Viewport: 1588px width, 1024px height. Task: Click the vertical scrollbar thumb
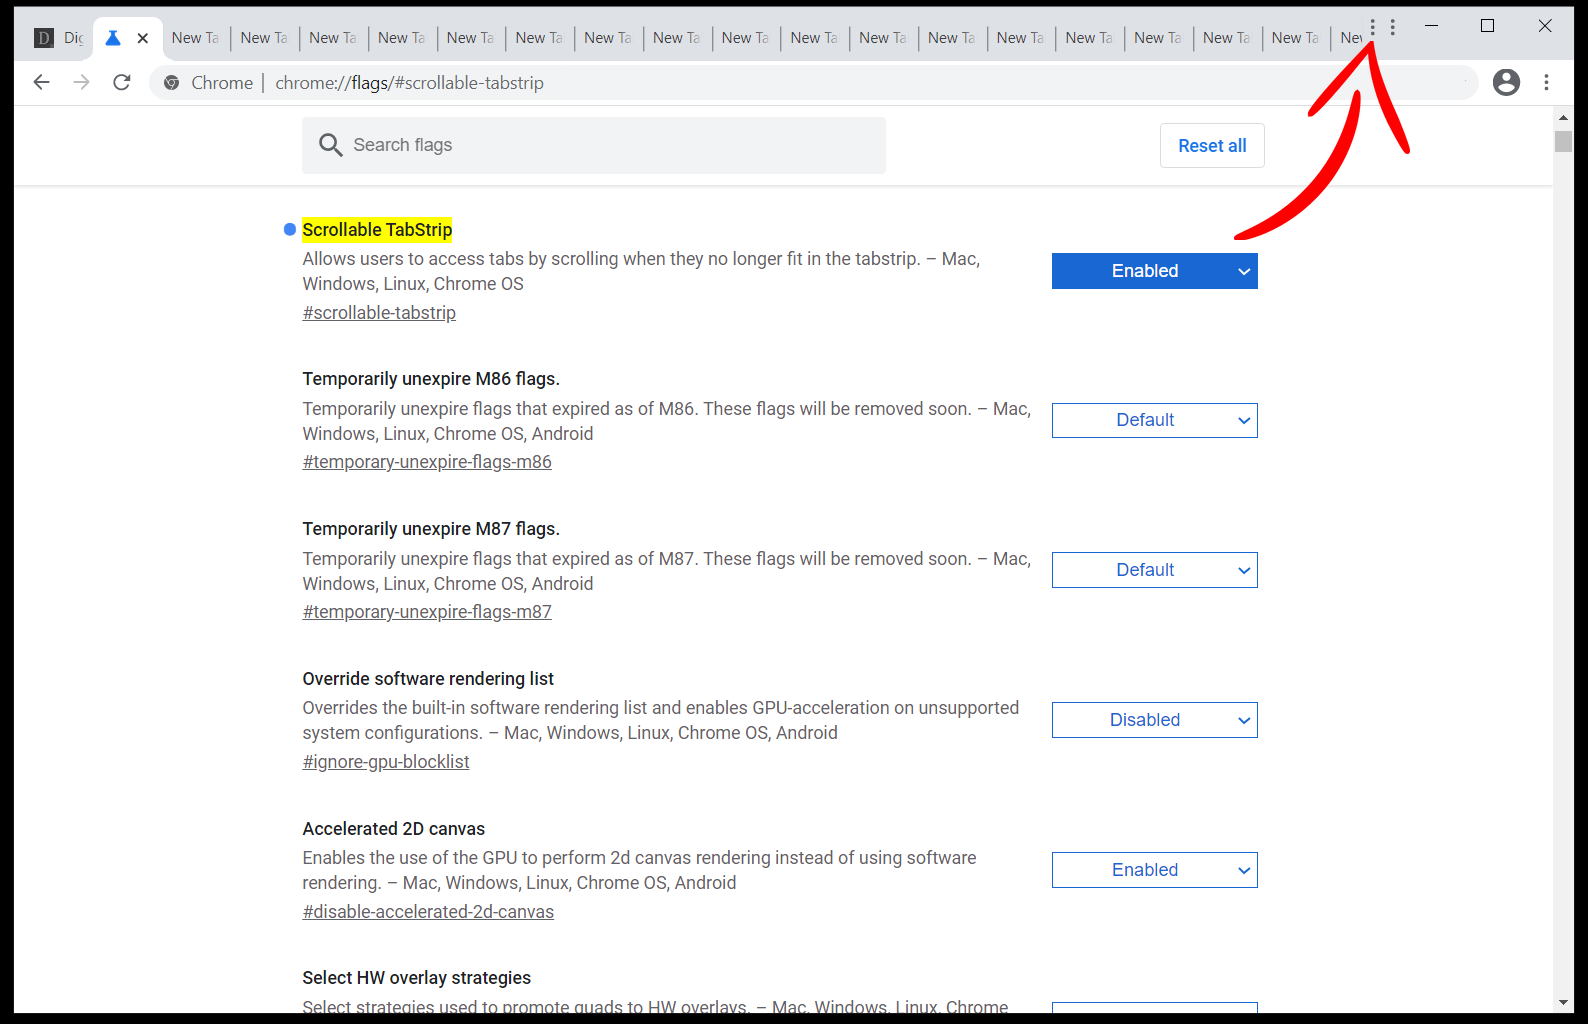pos(1563,141)
